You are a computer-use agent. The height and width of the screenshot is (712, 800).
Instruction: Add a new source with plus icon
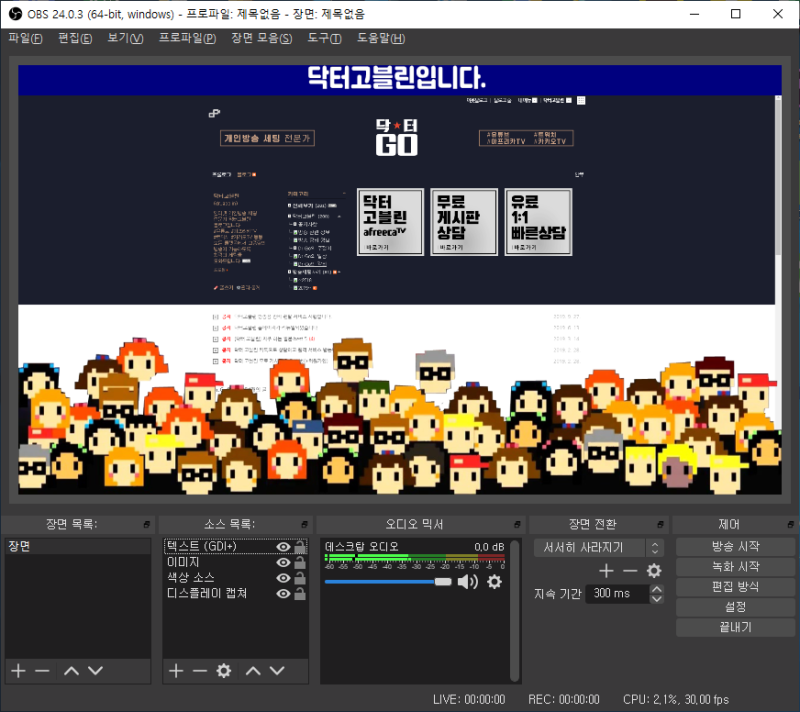pyautogui.click(x=176, y=671)
